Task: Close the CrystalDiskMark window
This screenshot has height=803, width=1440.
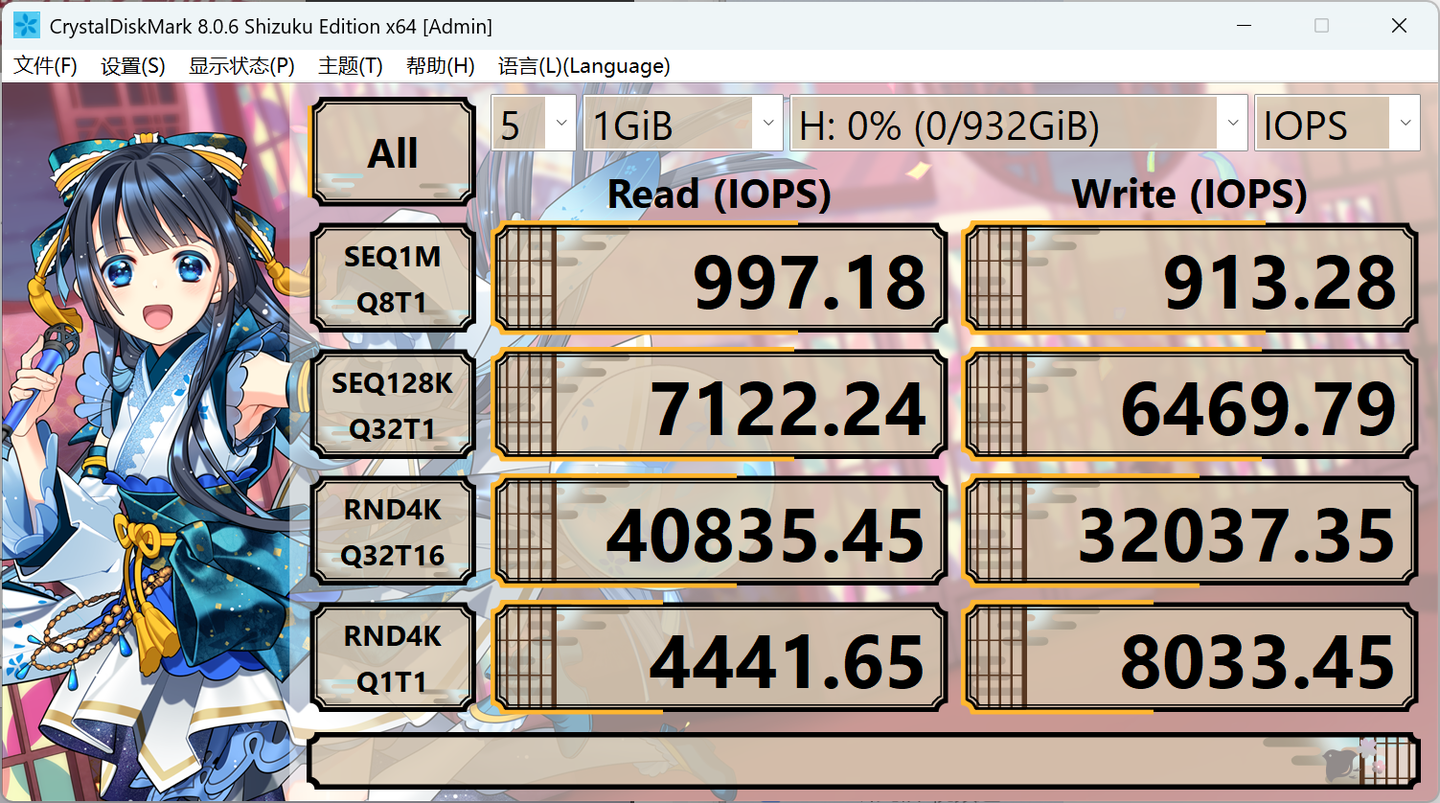Action: [1399, 26]
